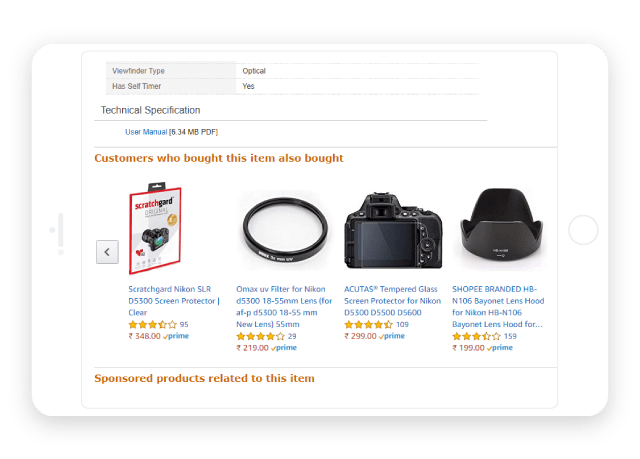The image size is (640, 459).
Task: Click the ₹ 348.00 price of Scratchgard
Action: click(x=144, y=336)
